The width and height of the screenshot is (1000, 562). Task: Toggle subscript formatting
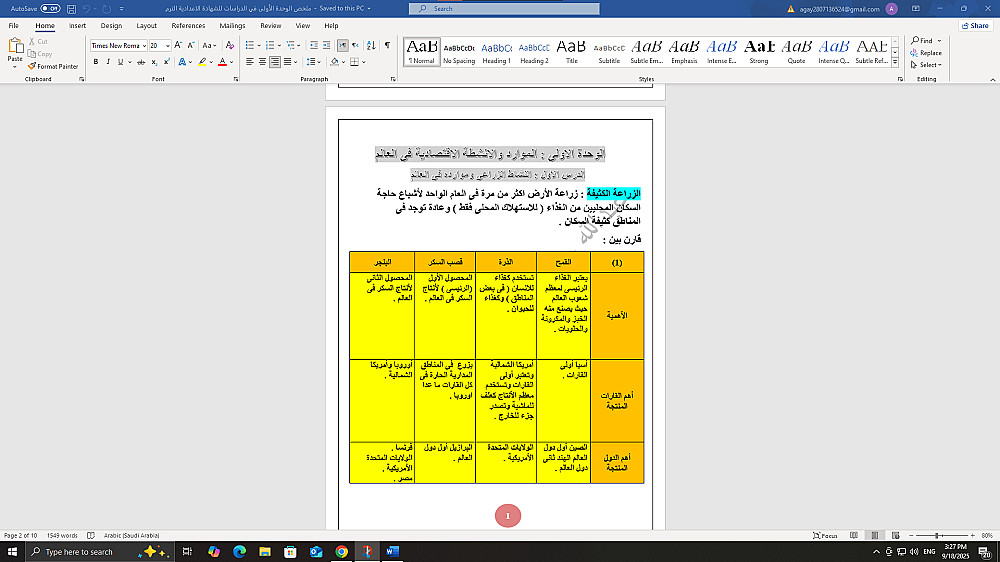tap(154, 62)
